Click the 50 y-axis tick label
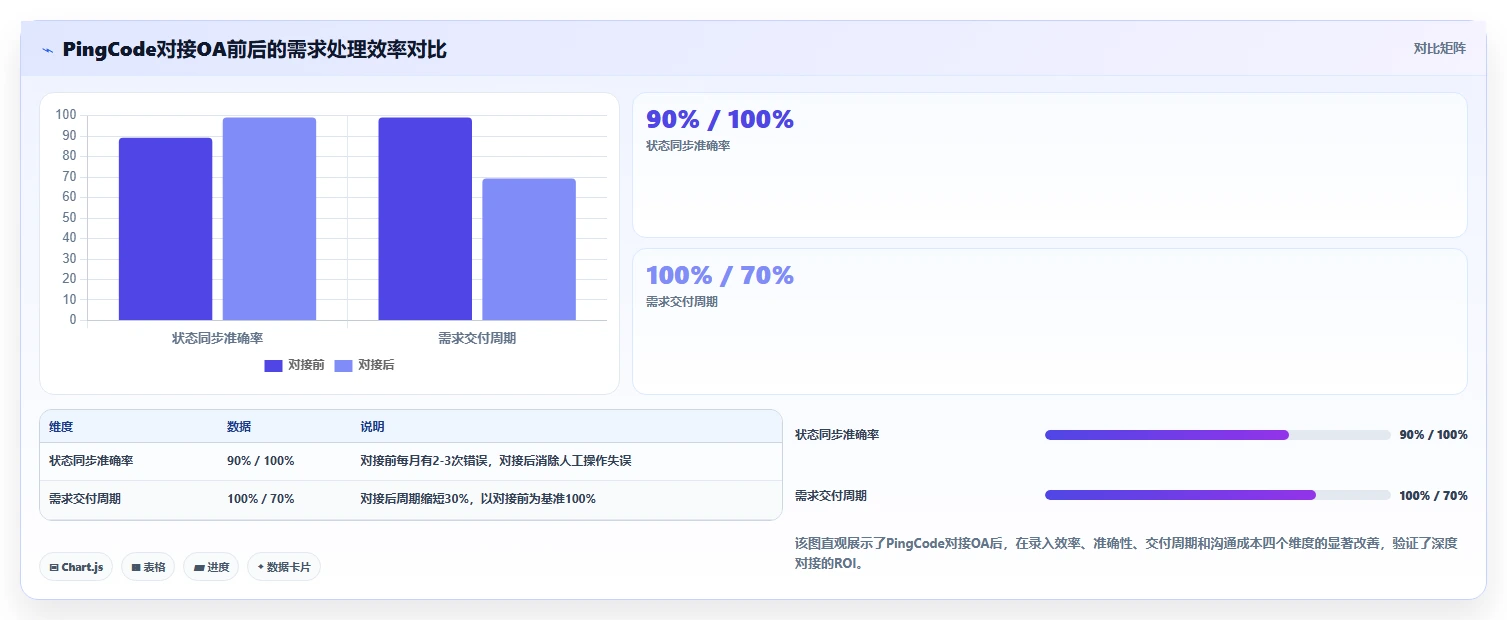The image size is (1507, 620). [x=69, y=218]
